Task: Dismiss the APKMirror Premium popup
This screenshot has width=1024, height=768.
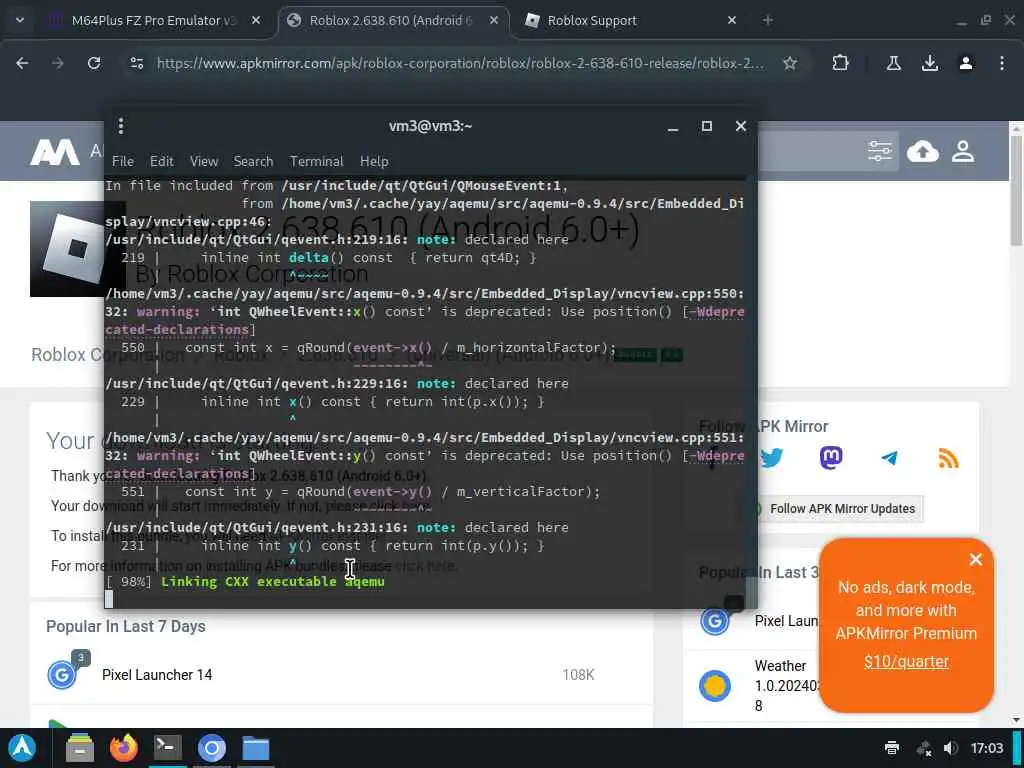Action: (976, 559)
